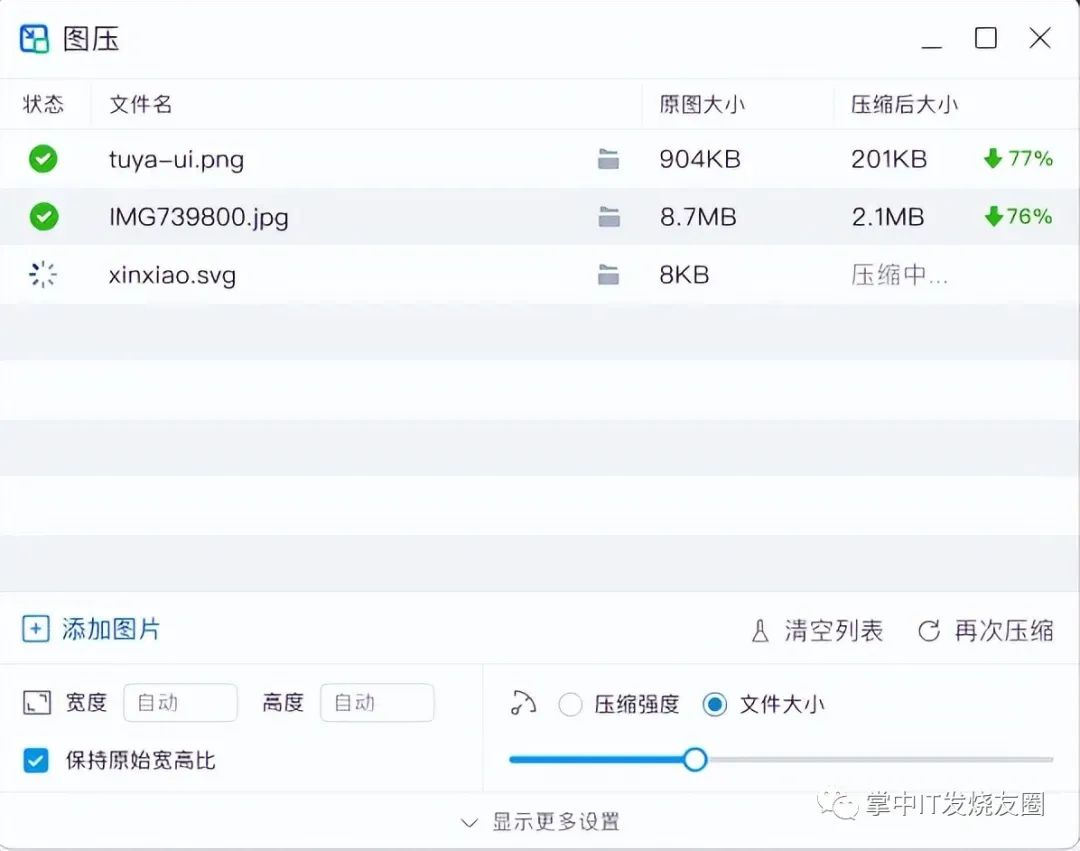Focus the 宽度 input field
This screenshot has height=851, width=1080.
pyautogui.click(x=180, y=702)
